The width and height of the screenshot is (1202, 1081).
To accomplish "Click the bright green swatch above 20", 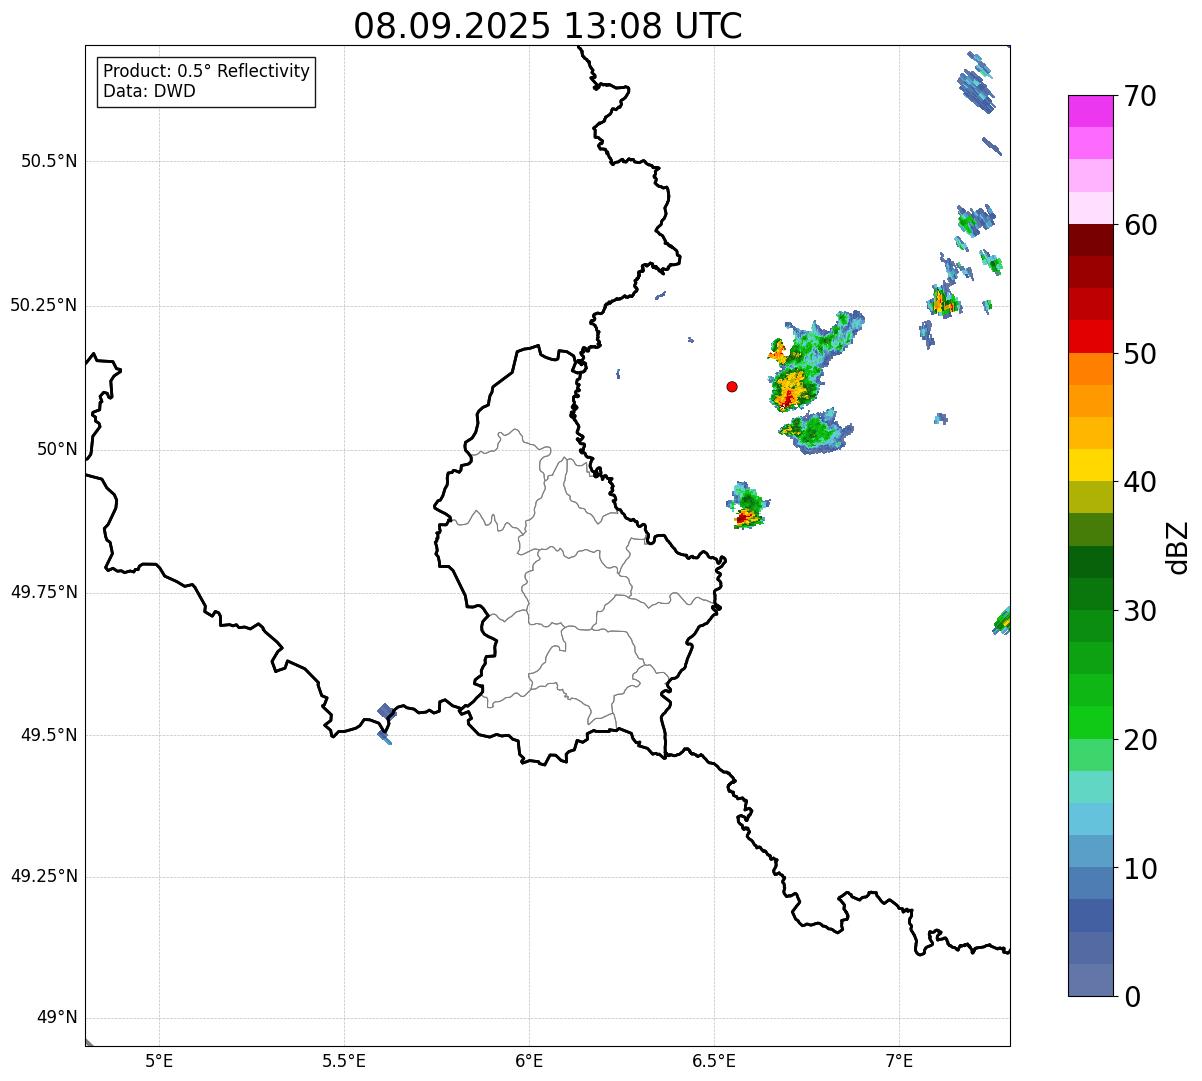I will click(x=1090, y=723).
